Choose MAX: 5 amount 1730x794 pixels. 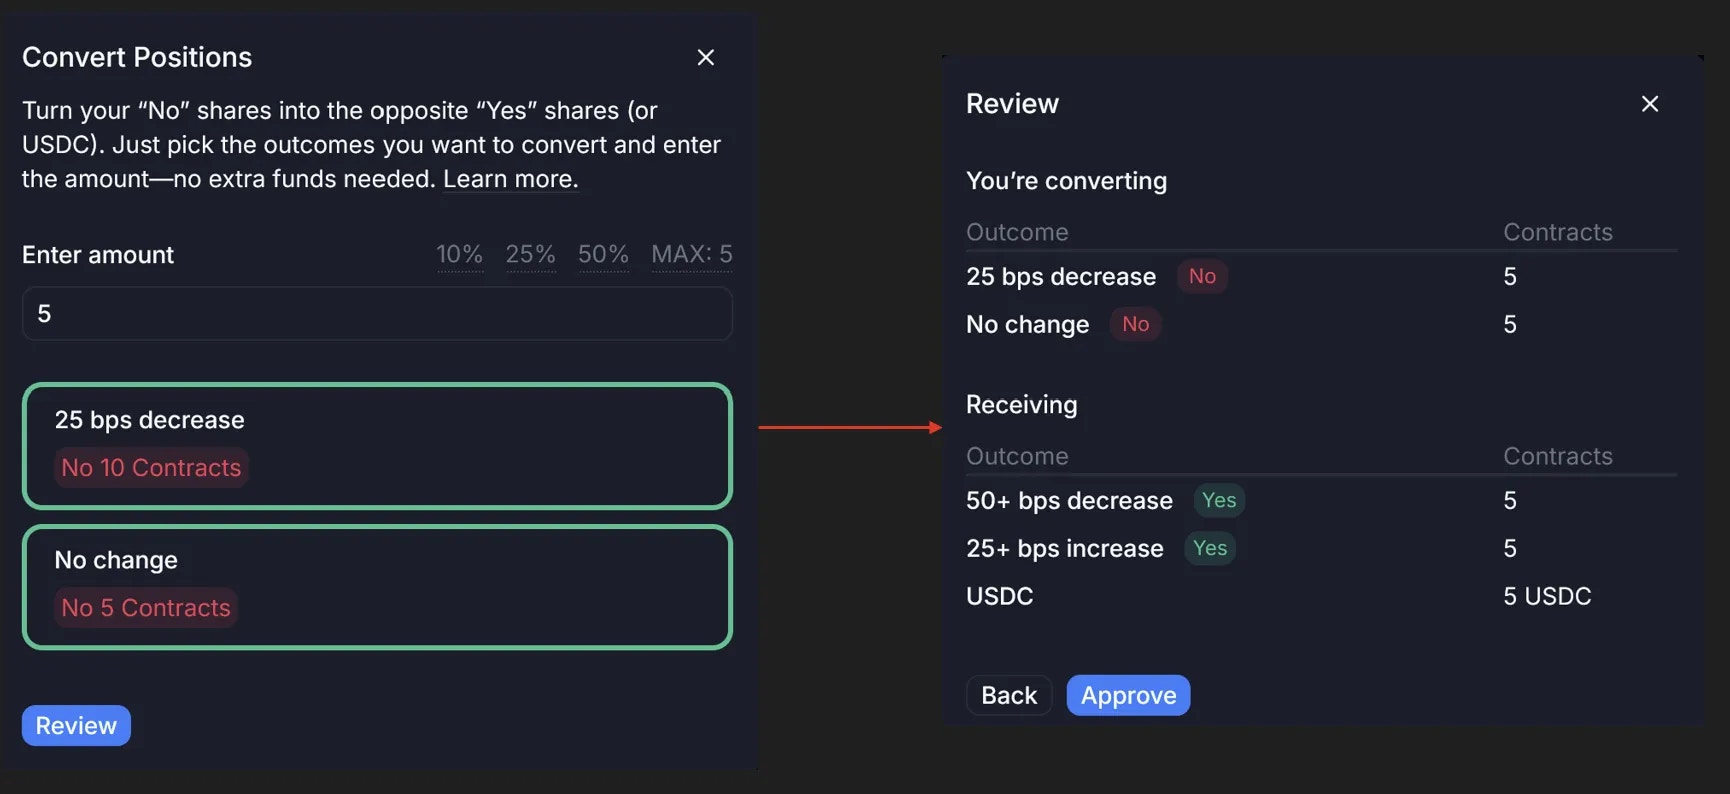tap(692, 255)
